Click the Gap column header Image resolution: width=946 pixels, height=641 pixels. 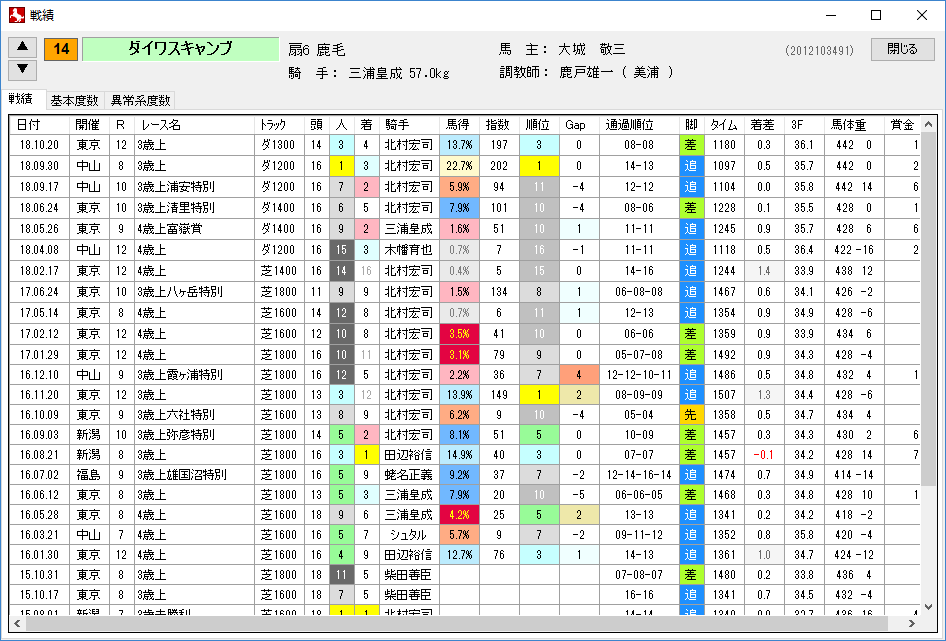579,125
